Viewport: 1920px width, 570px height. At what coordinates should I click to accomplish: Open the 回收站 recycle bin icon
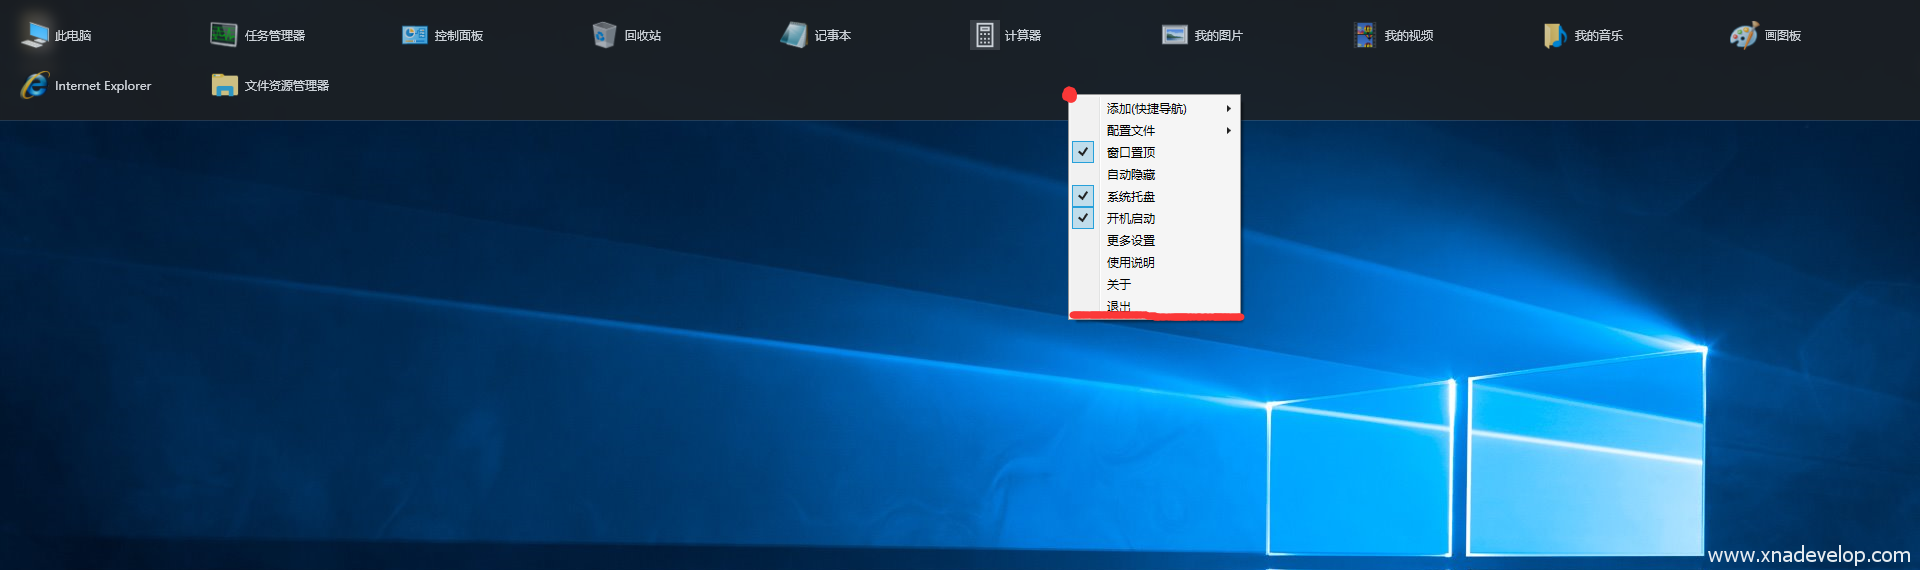point(604,35)
